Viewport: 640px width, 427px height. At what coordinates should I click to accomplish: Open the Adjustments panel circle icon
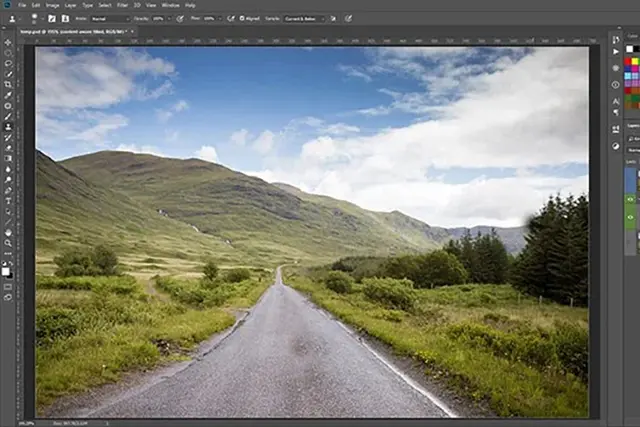pos(616,146)
